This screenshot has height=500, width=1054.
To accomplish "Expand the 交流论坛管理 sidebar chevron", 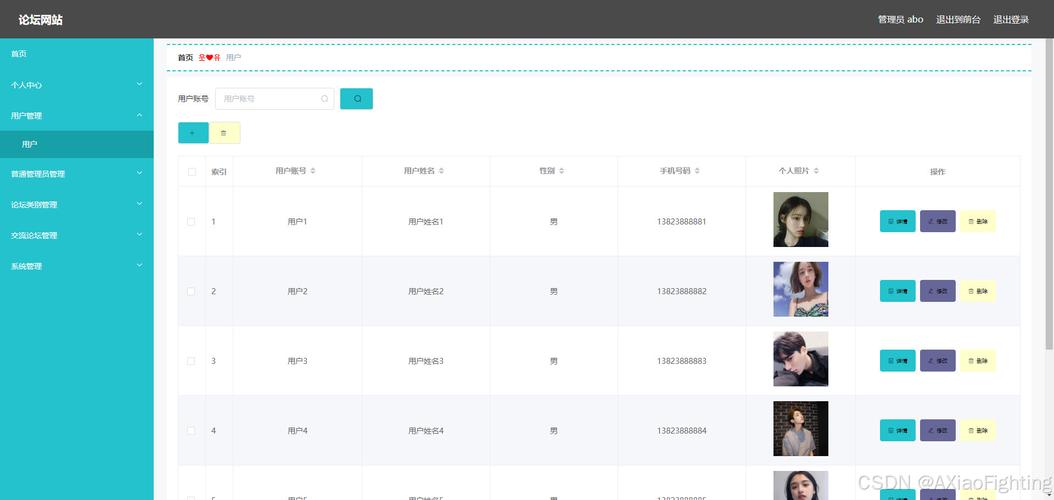I will 139,235.
